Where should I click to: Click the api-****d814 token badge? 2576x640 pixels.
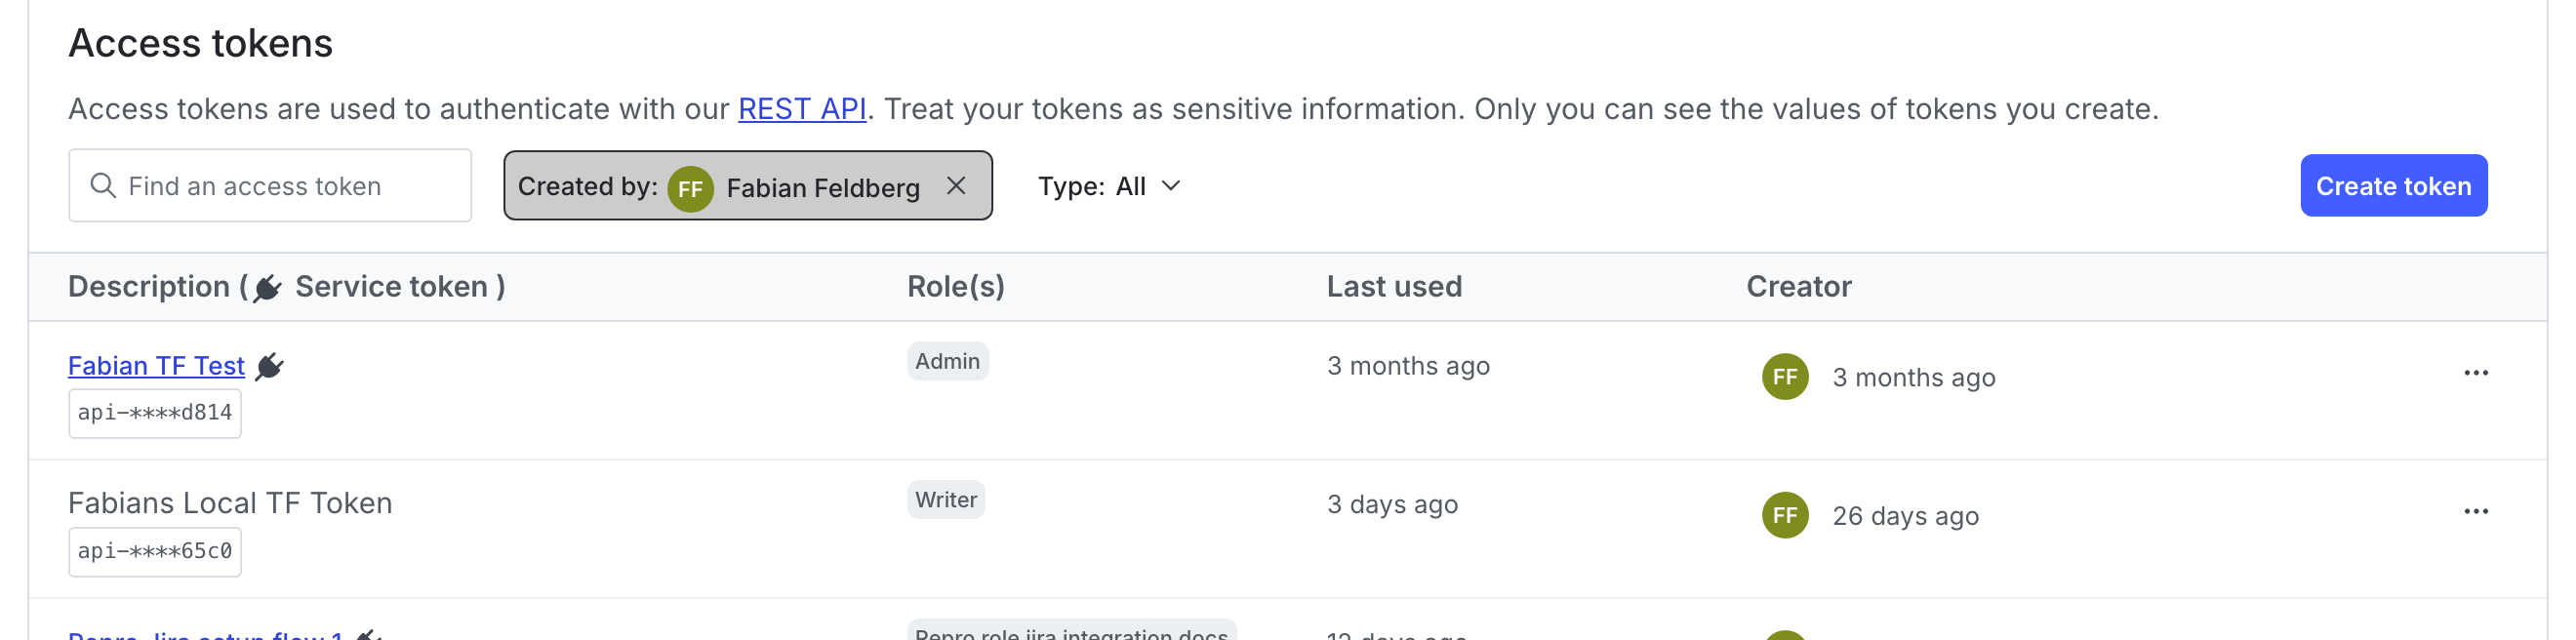tap(155, 412)
